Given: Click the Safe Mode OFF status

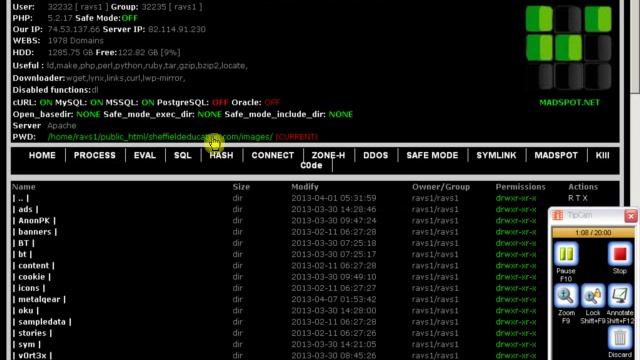Looking at the screenshot, I should point(129,18).
